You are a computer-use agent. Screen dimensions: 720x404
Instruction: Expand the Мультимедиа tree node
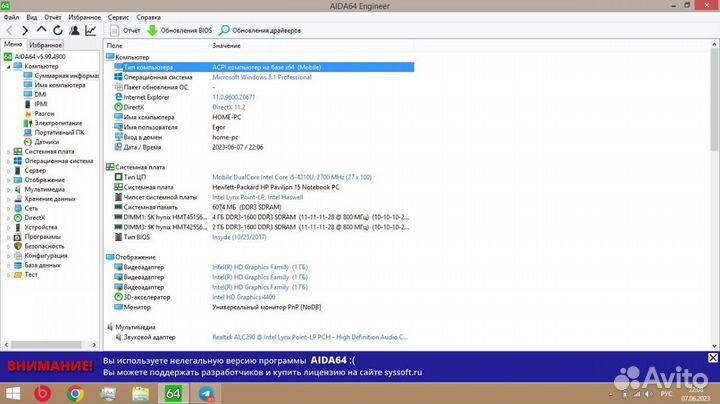tap(8, 190)
